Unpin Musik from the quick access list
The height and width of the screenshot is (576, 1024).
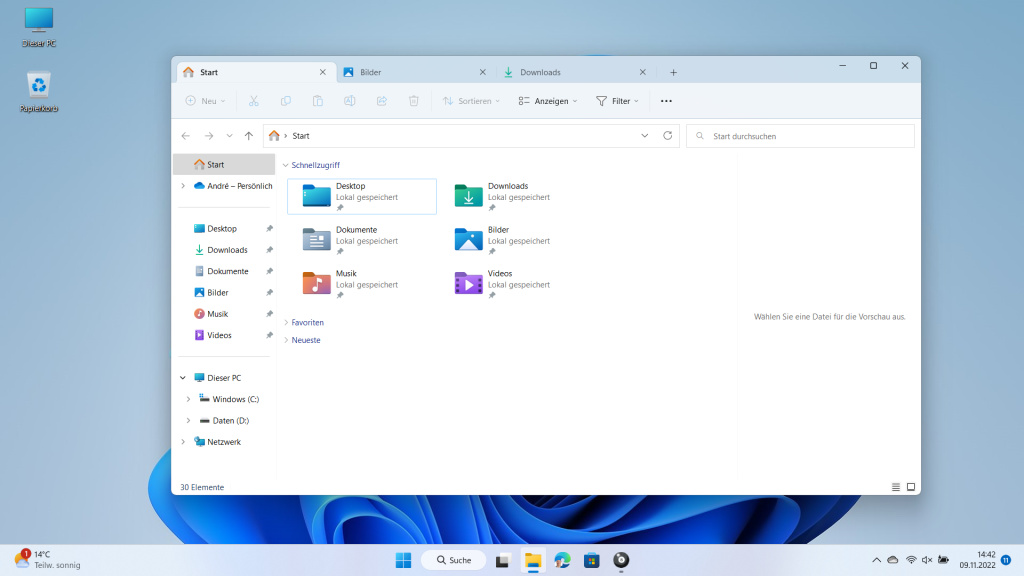pos(268,313)
